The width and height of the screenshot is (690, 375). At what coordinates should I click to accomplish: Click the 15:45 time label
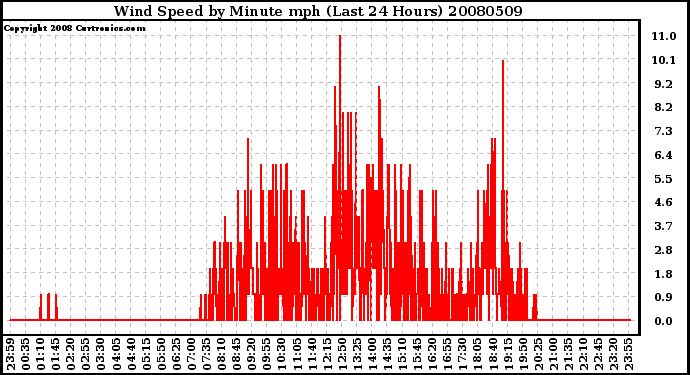[417, 354]
